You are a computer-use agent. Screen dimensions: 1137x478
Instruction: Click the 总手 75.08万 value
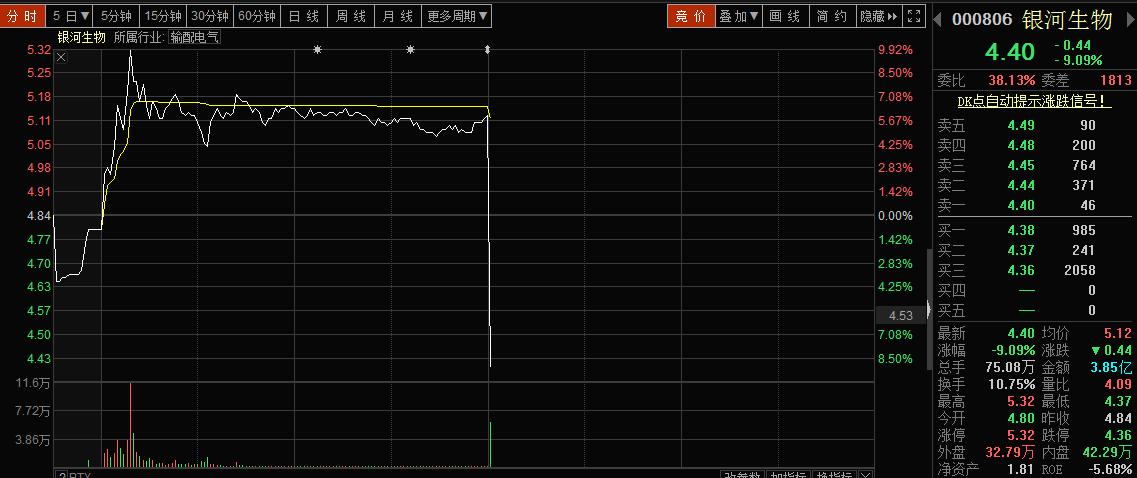(1010, 367)
